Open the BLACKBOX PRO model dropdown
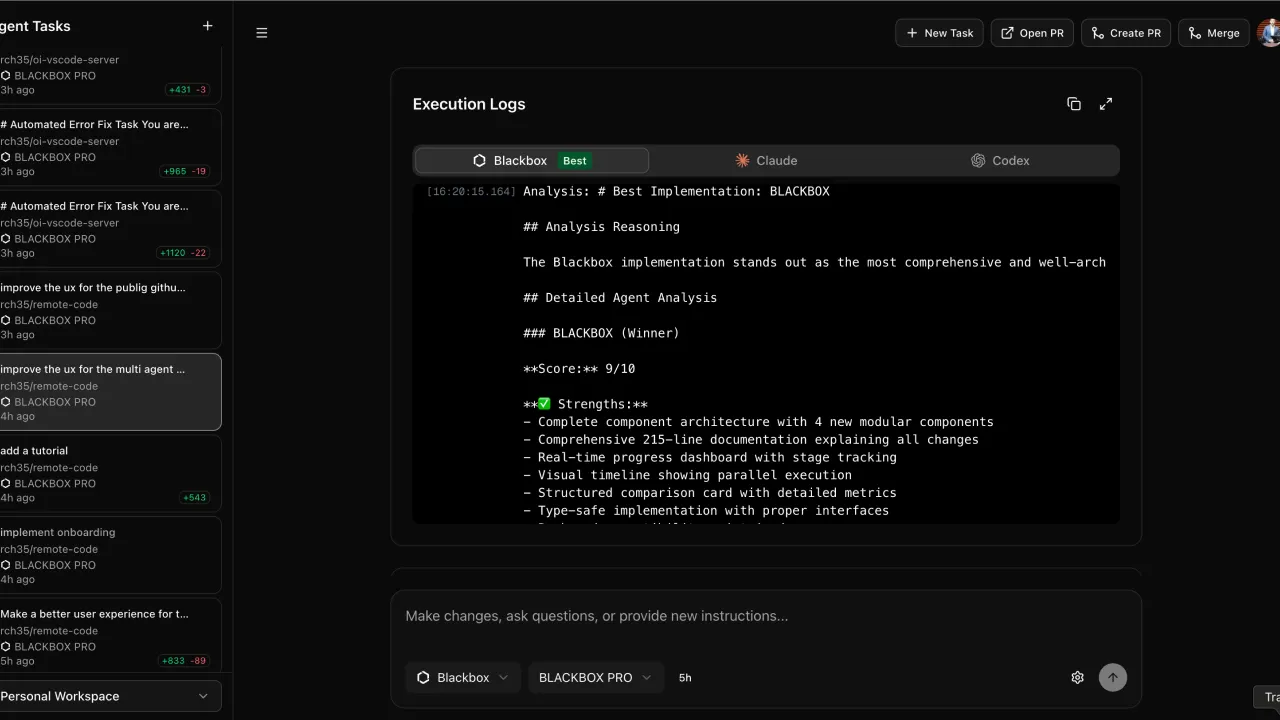Screen dimensions: 1280x720 point(595,677)
